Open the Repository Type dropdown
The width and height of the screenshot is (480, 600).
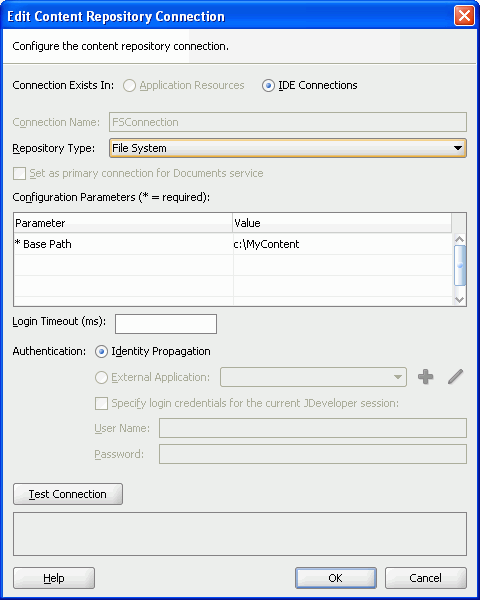tap(287, 148)
